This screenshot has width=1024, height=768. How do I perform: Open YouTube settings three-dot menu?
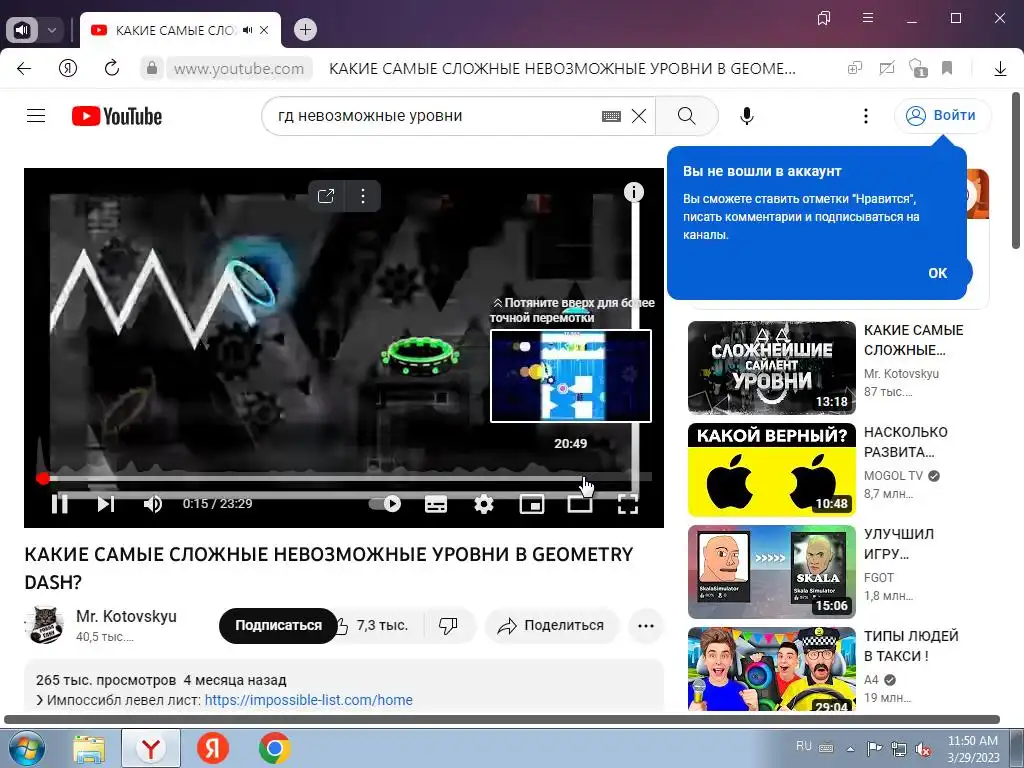coord(866,116)
